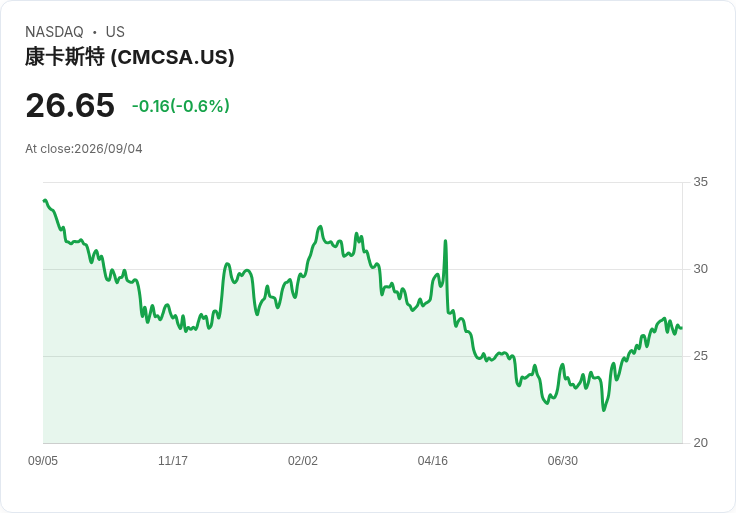Click the chart line starting point near 34

[x=45, y=200]
